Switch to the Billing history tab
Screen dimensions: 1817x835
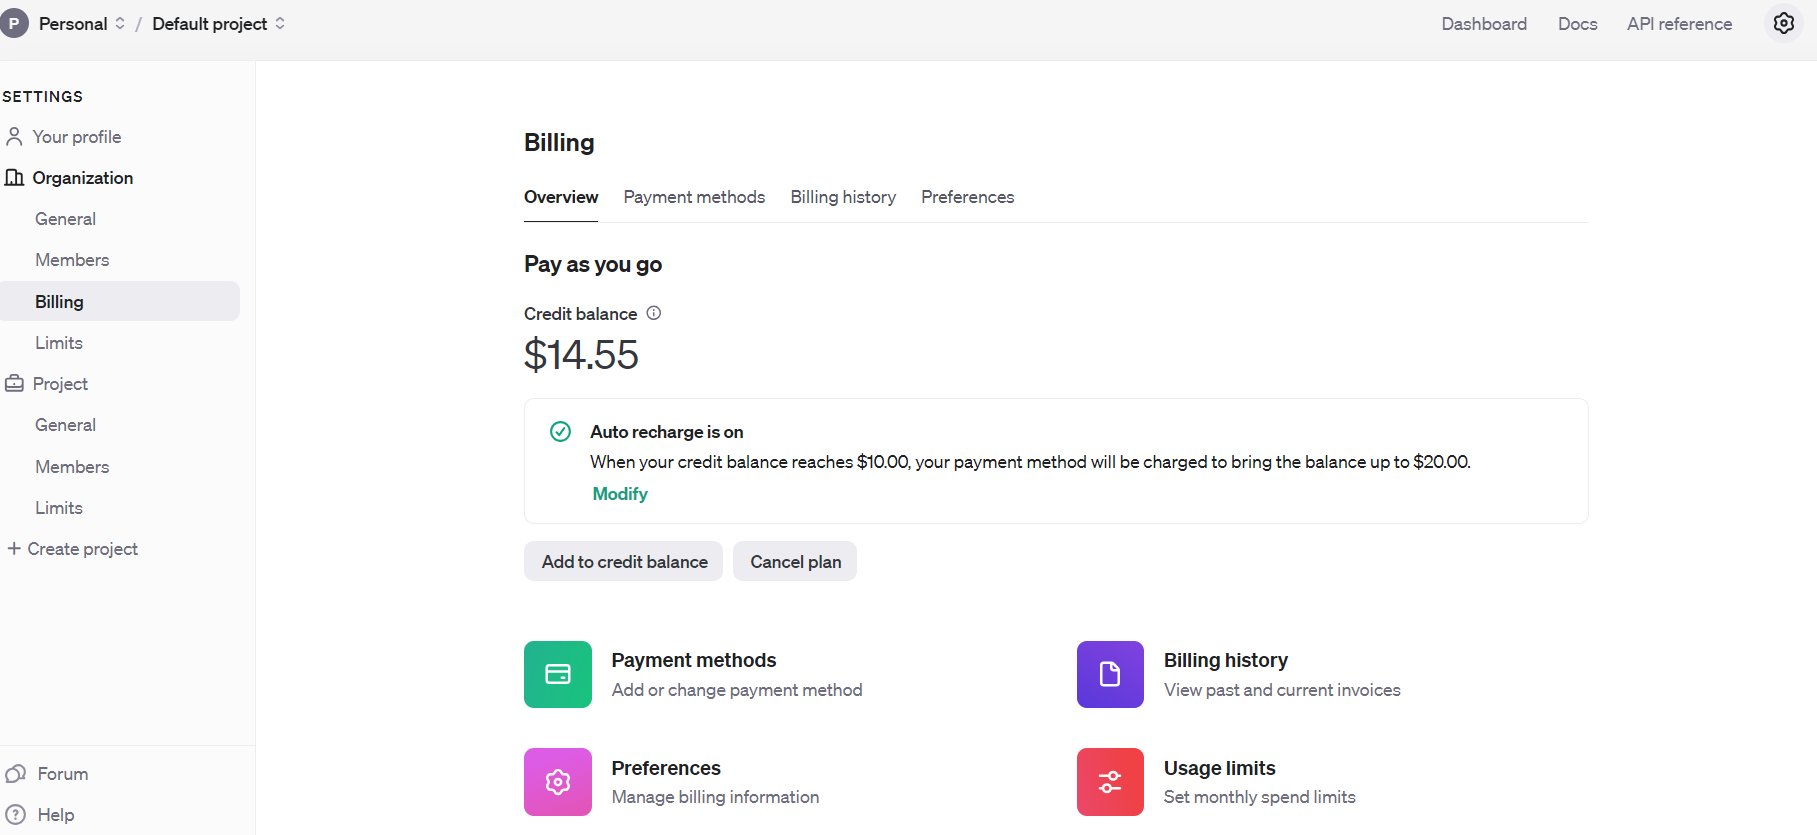coord(843,197)
